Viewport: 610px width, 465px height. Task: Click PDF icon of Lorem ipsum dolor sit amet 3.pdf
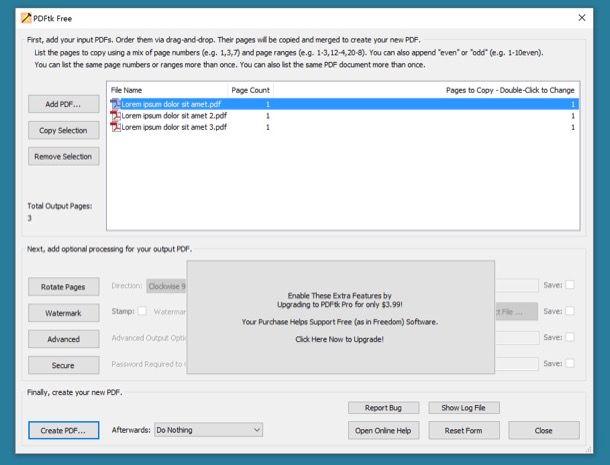116,127
